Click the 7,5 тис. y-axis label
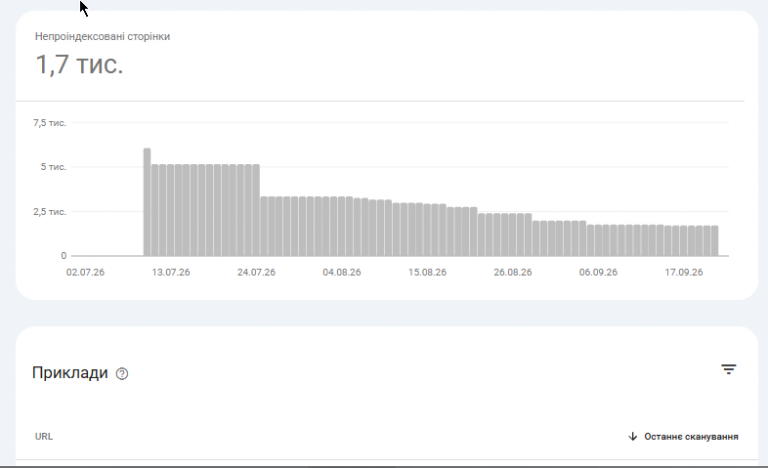This screenshot has height=468, width=768. click(49, 123)
